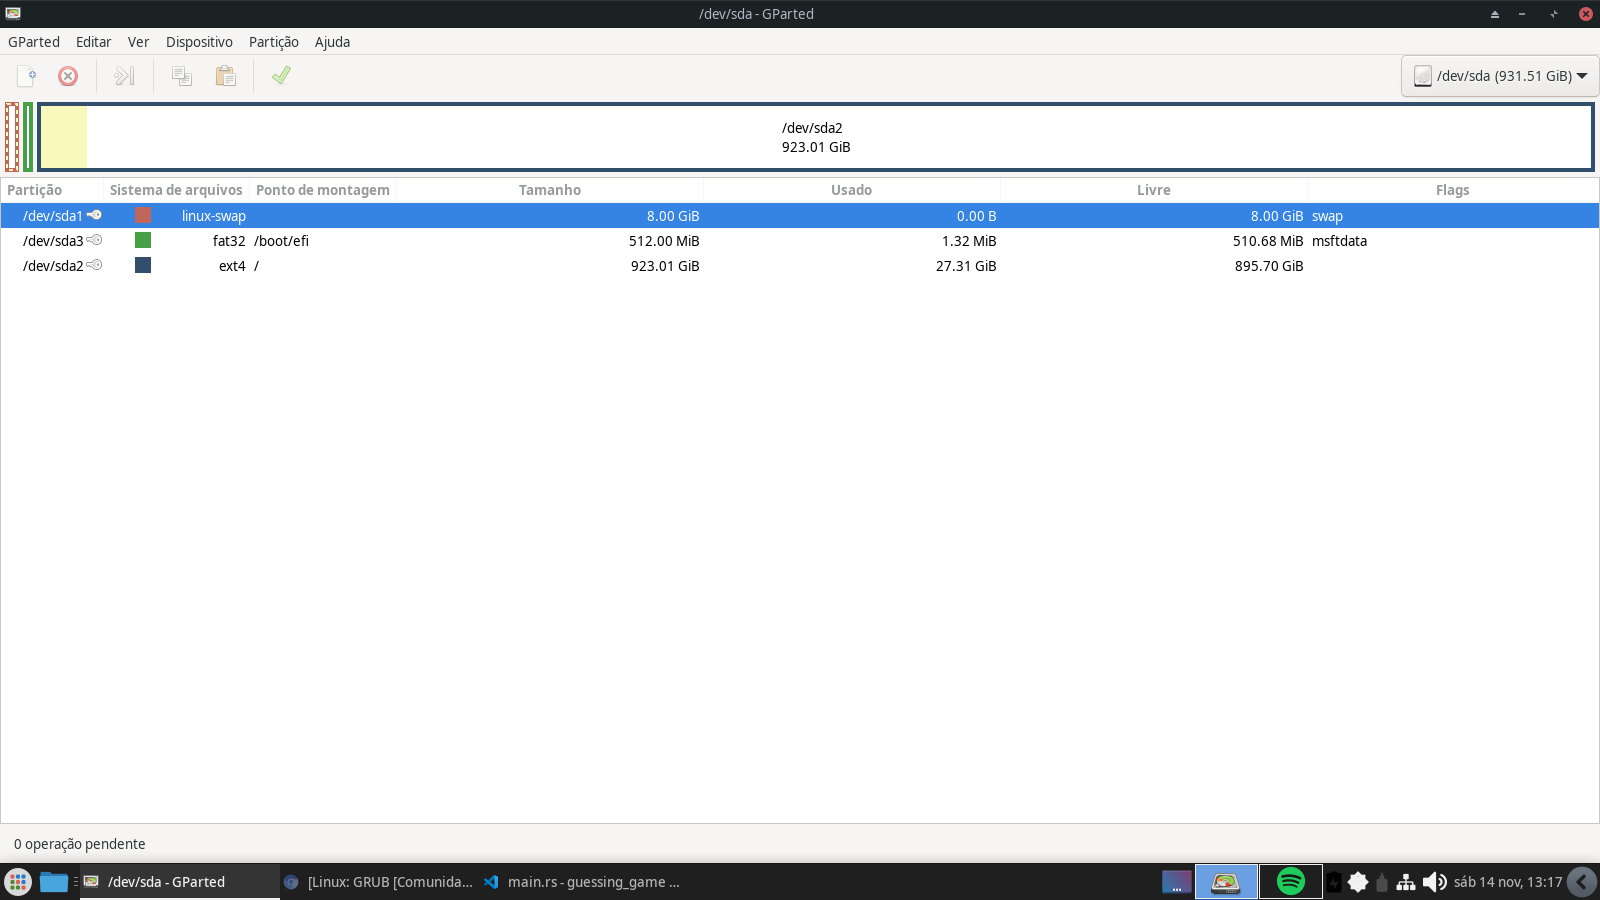Apply all operations with green checkmark
This screenshot has height=900, width=1600.
[x=281, y=76]
